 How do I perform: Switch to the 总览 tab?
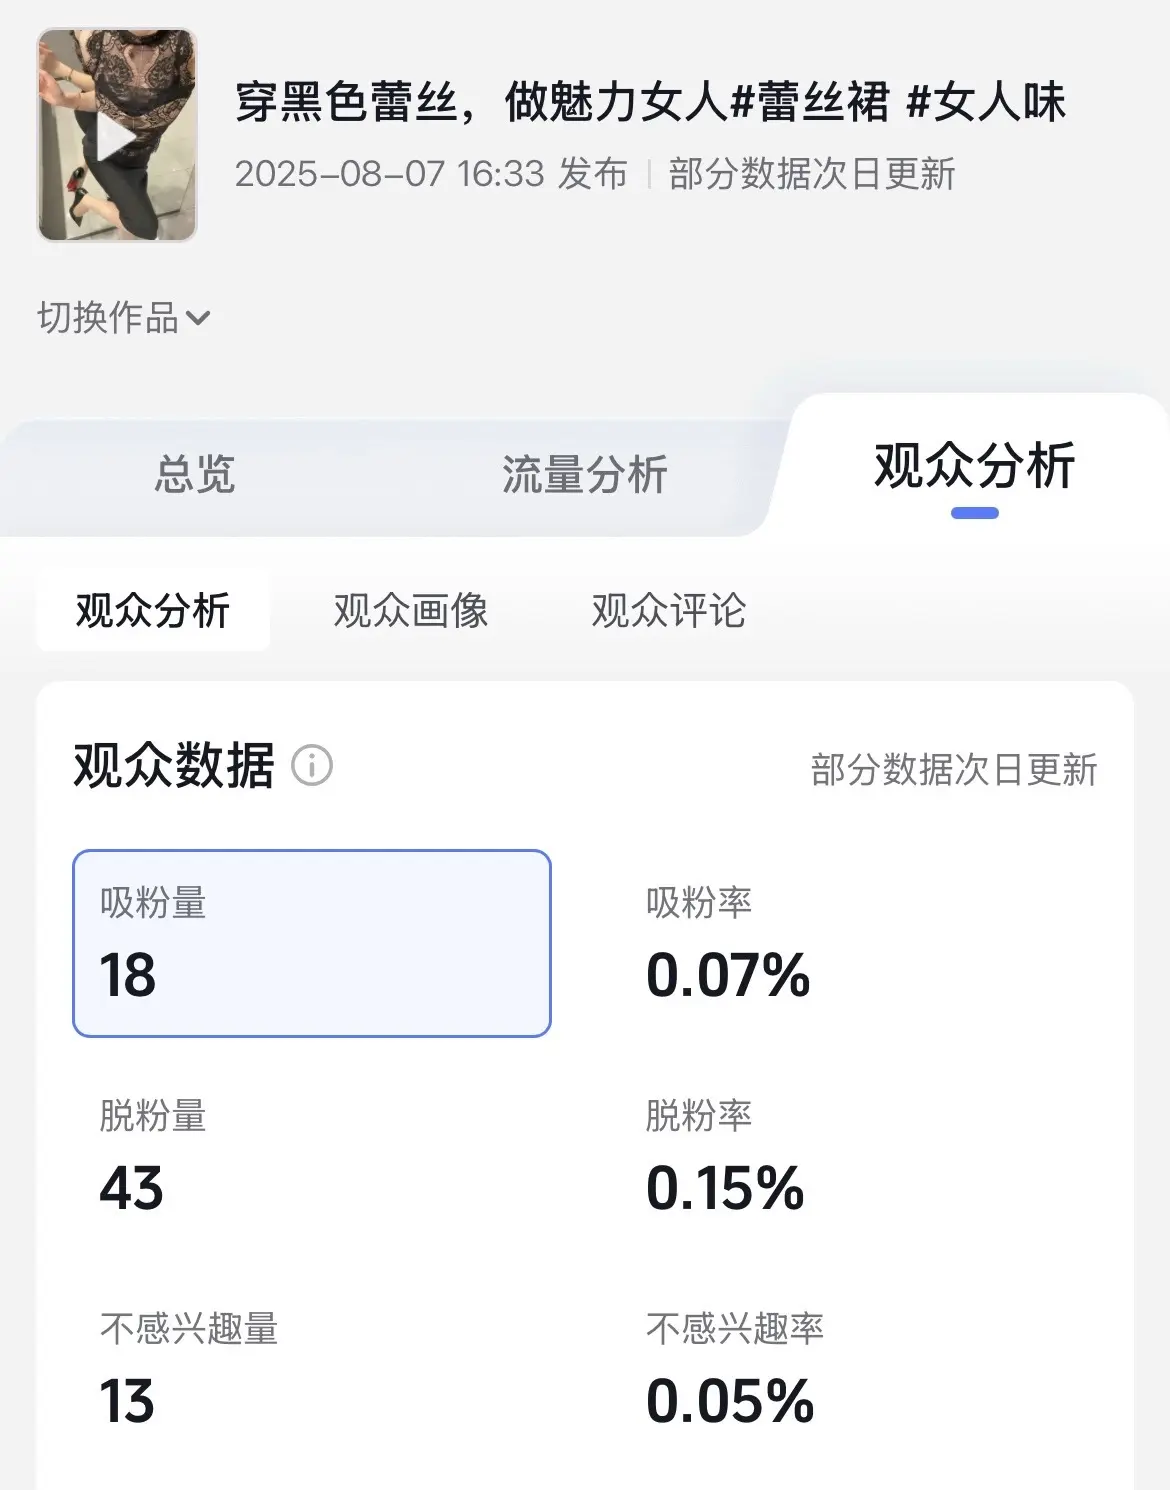click(x=195, y=474)
